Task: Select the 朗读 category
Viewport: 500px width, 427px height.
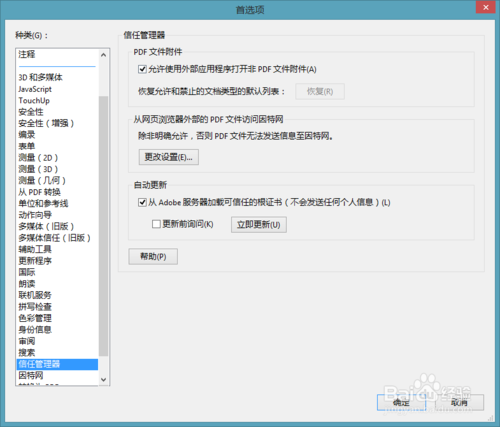Action: coord(57,284)
